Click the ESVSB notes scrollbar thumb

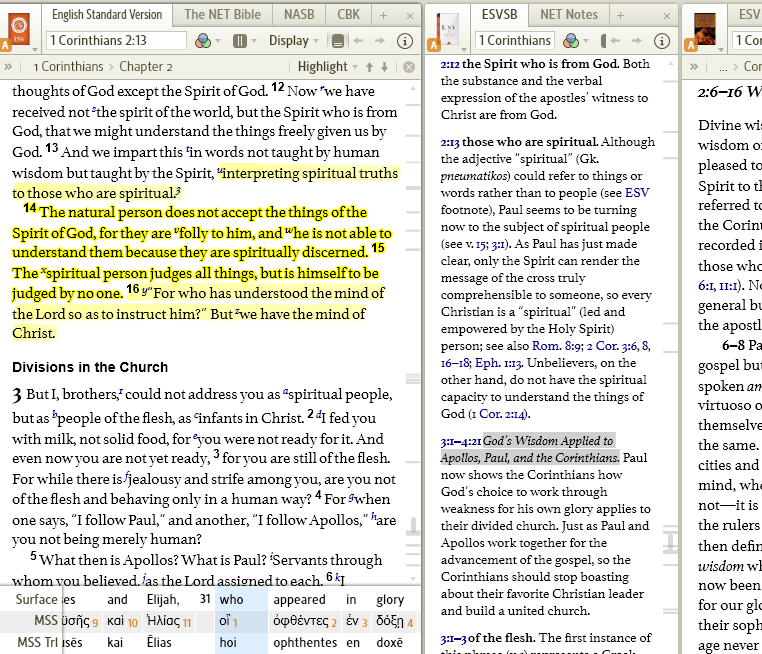[671, 542]
